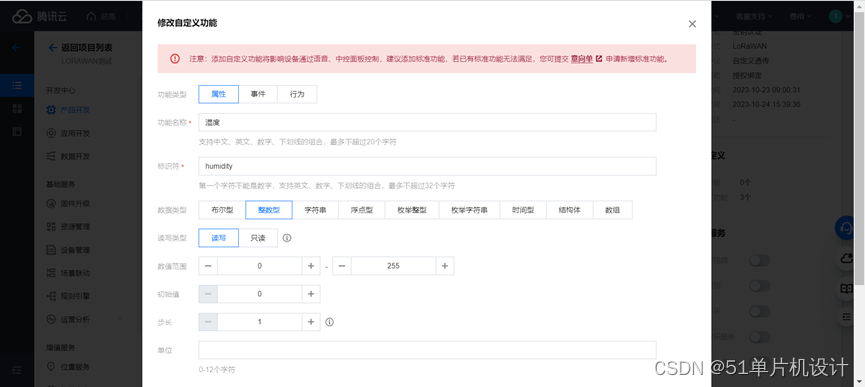This screenshot has width=865, height=387.
Task: Open the blue headset support floating button
Action: click(x=845, y=227)
